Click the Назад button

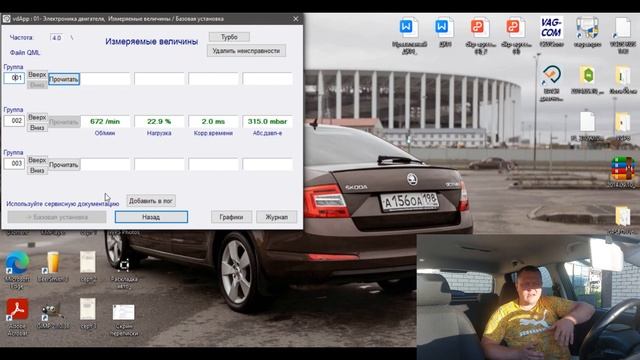click(x=151, y=217)
